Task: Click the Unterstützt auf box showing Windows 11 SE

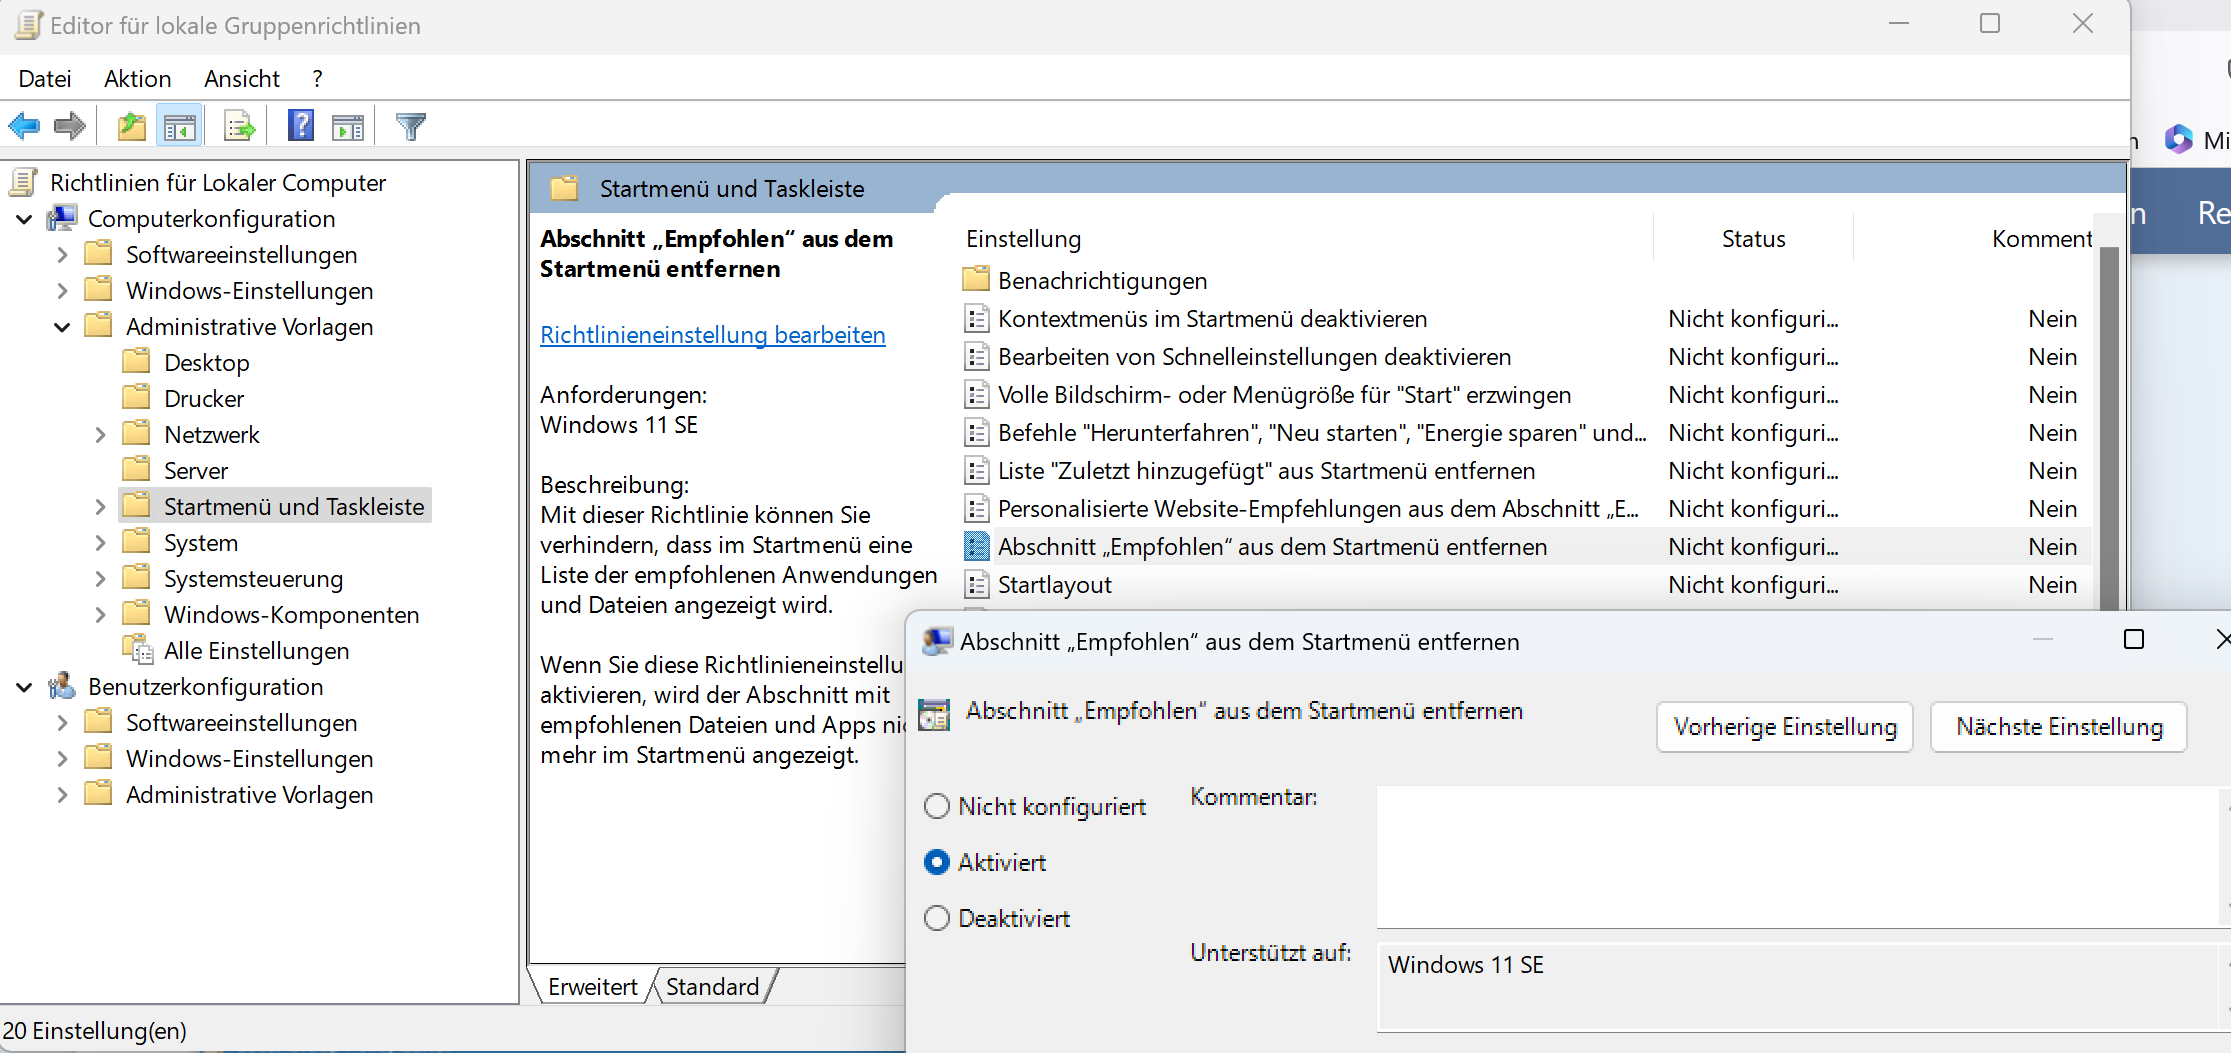Action: [1797, 987]
